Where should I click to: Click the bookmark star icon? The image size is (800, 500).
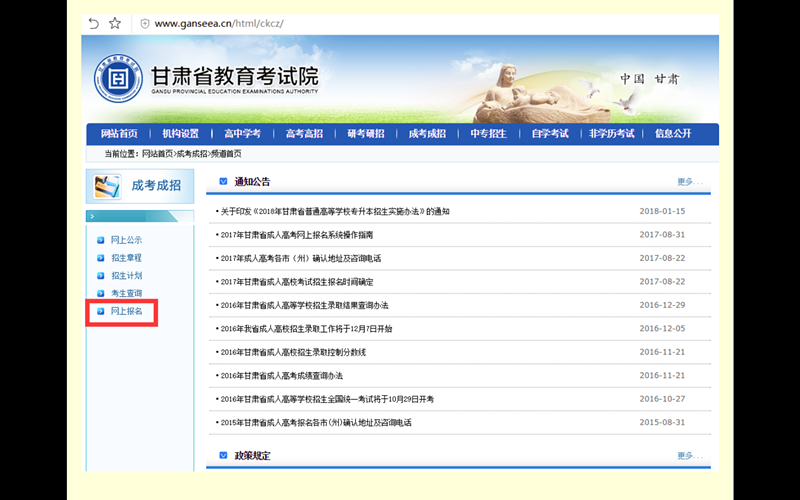coord(115,23)
